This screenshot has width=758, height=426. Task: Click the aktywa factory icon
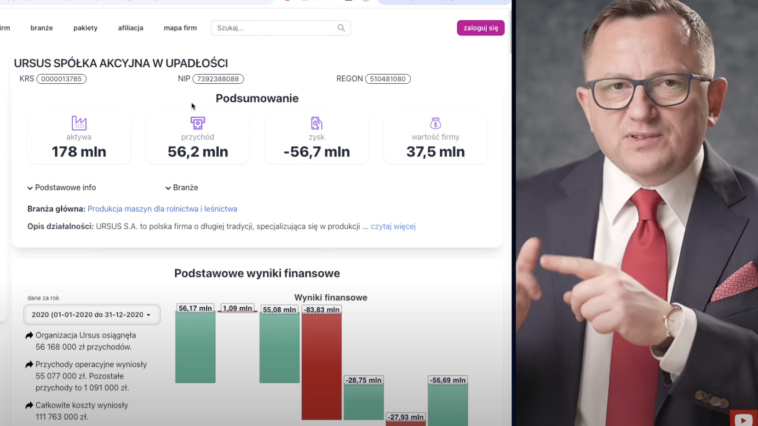[x=79, y=123]
